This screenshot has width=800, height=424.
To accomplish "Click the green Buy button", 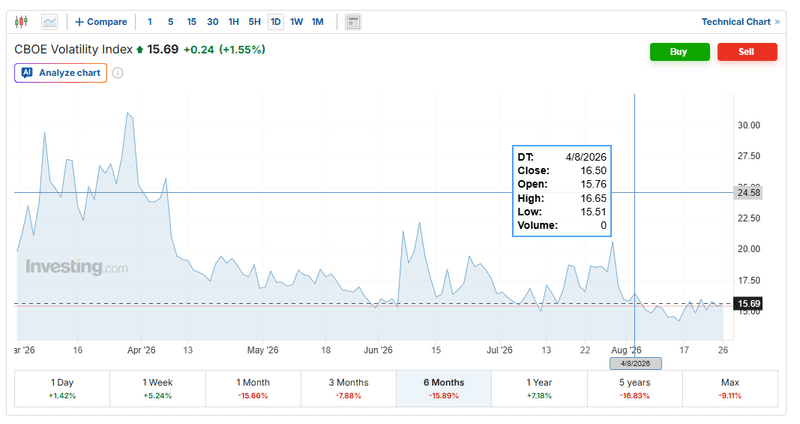I will 680,52.
